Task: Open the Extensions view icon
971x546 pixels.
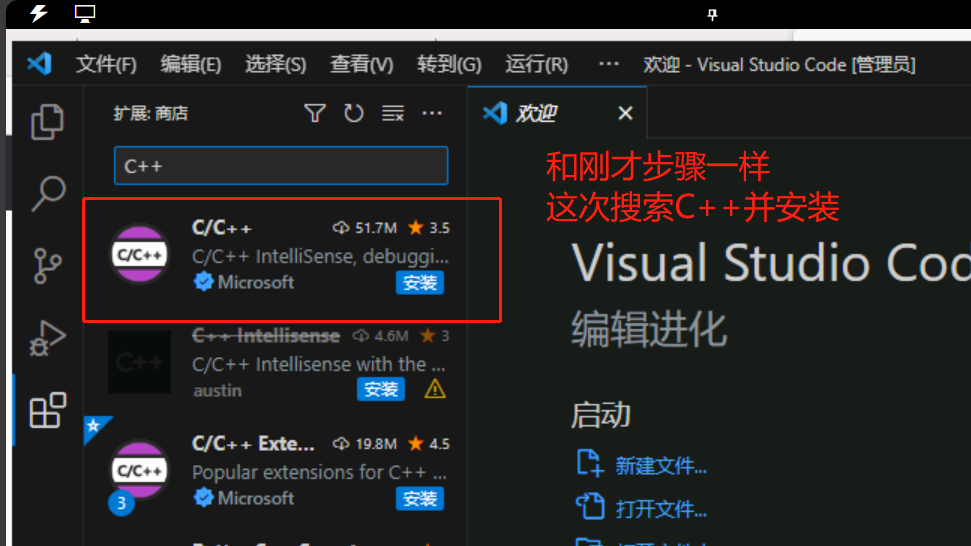Action: (48, 410)
